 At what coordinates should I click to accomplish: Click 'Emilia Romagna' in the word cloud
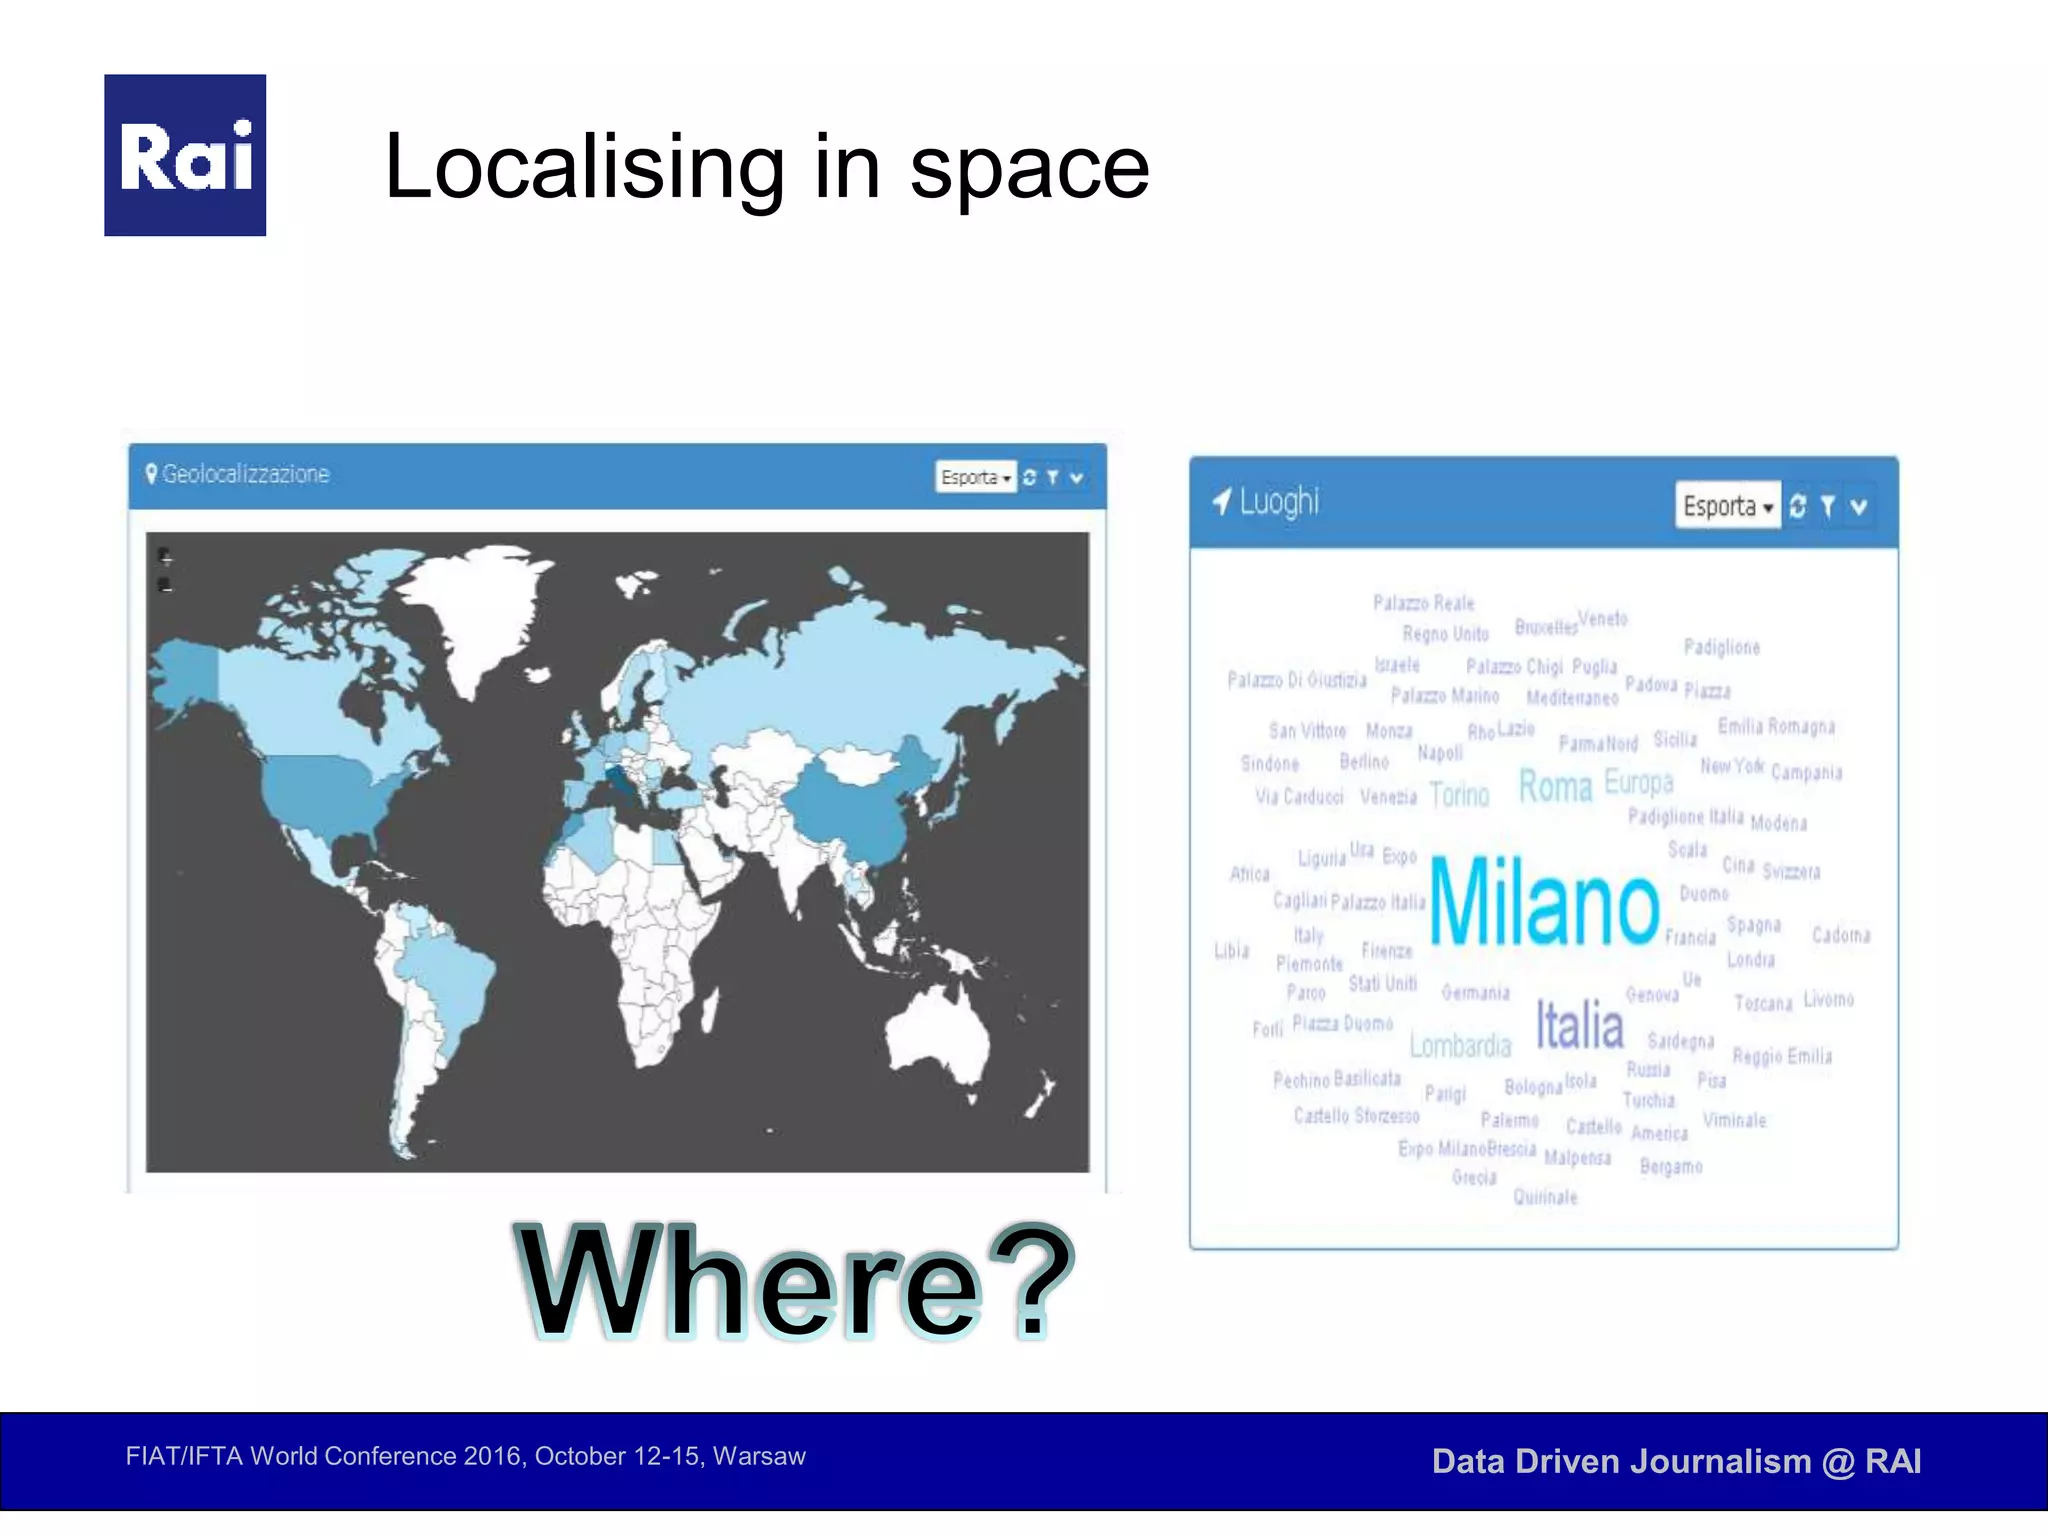tap(1777, 726)
